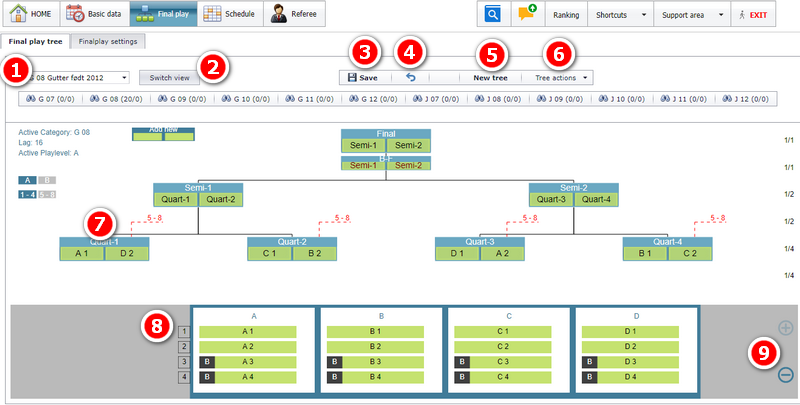This screenshot has height=405, width=800.
Task: Select category J 09 (0/0)
Action: pyautogui.click(x=560, y=98)
